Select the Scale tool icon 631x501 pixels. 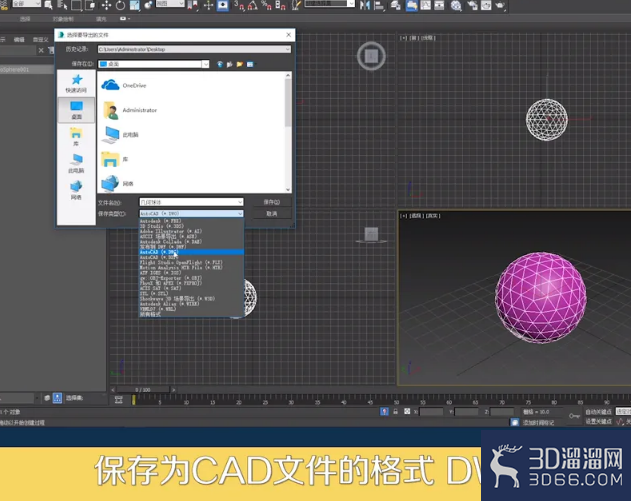(x=134, y=5)
